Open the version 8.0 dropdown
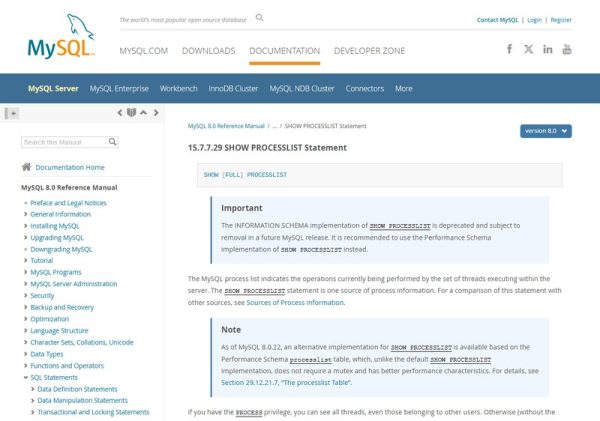This screenshot has height=421, width=600. coord(546,131)
